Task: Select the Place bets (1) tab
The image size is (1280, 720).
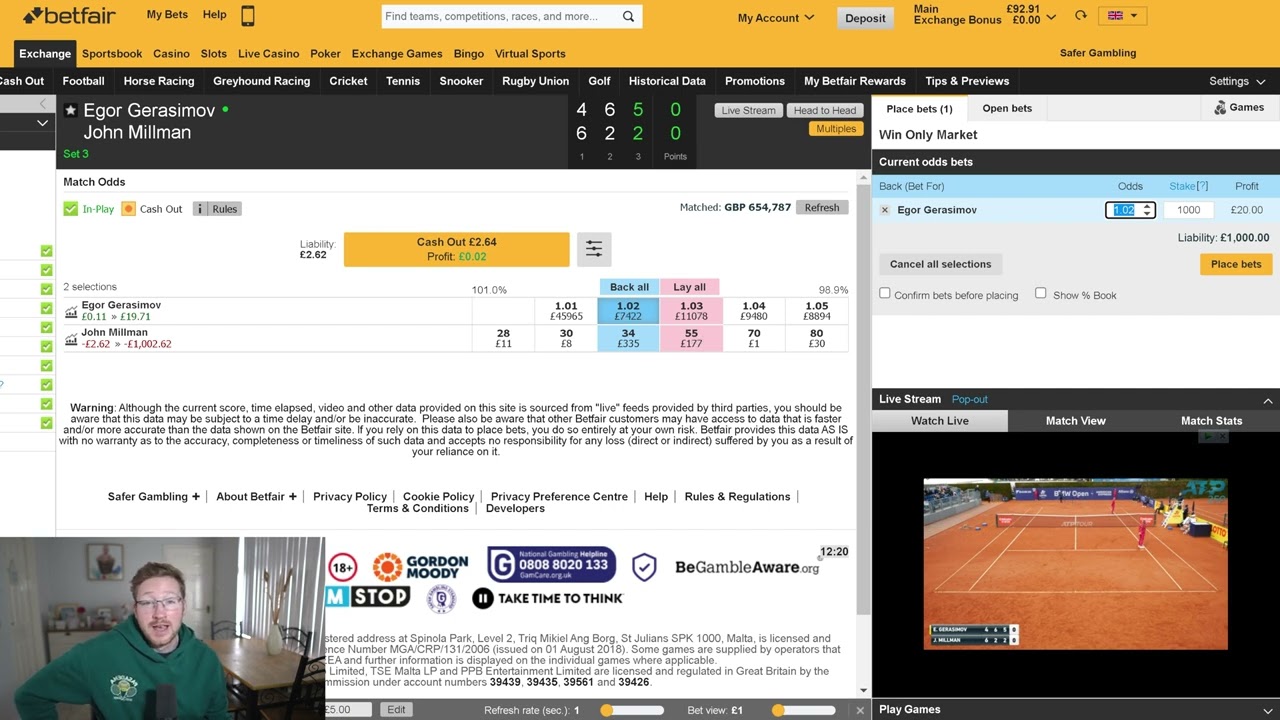Action: (x=919, y=109)
